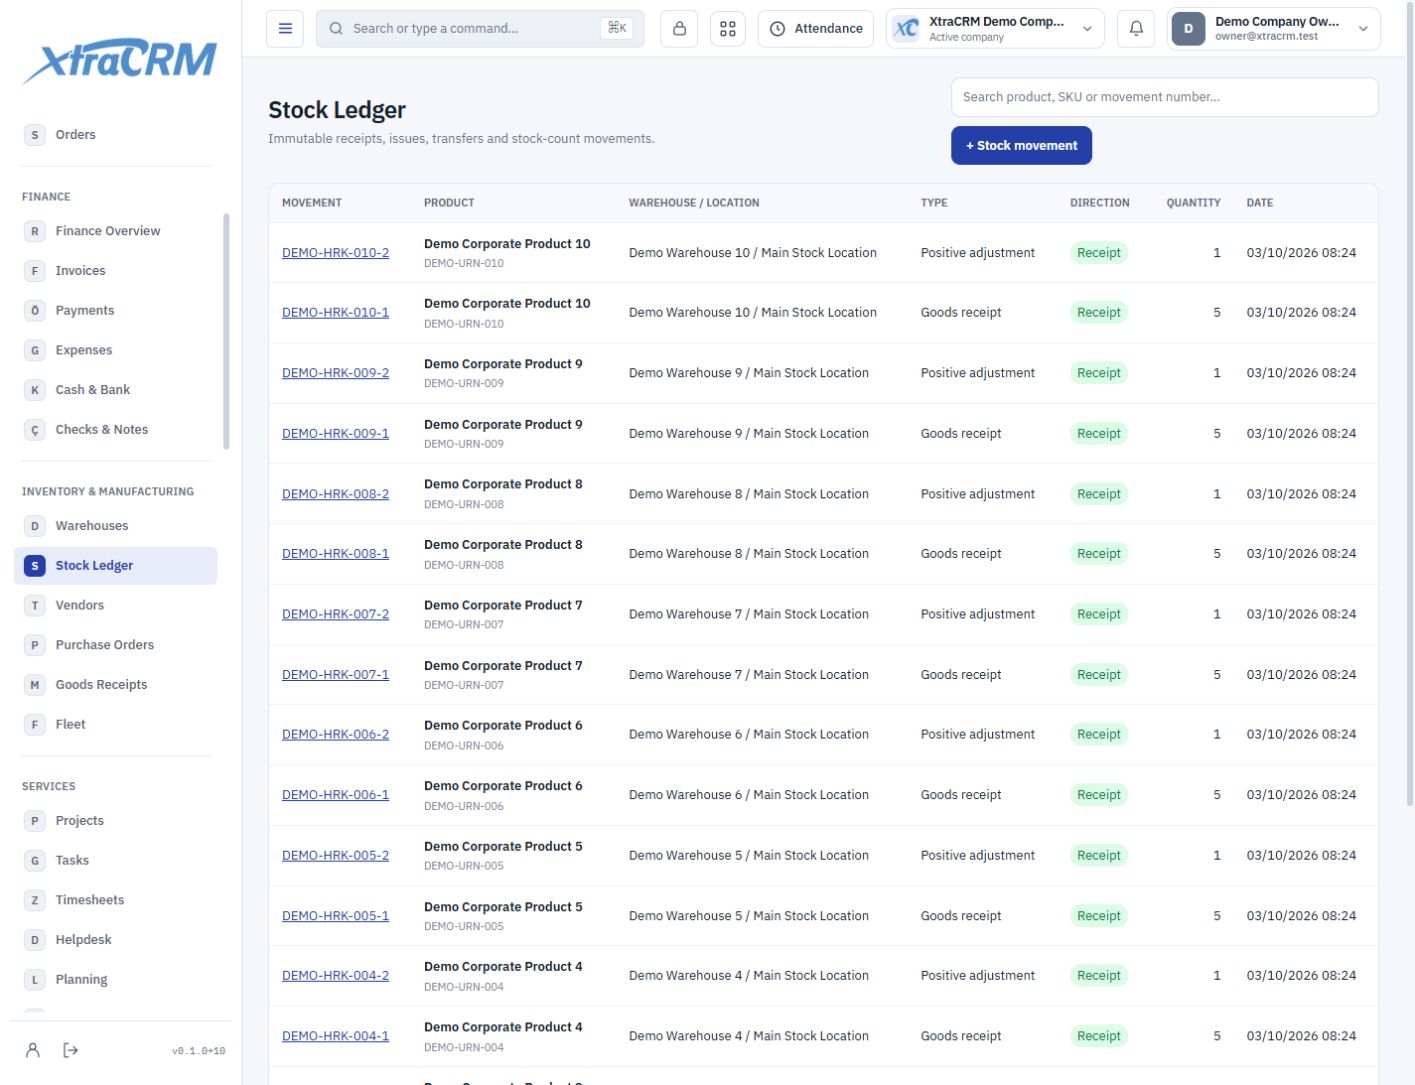The height and width of the screenshot is (1085, 1415).
Task: Click the lock screen icon in top bar
Action: 679,29
